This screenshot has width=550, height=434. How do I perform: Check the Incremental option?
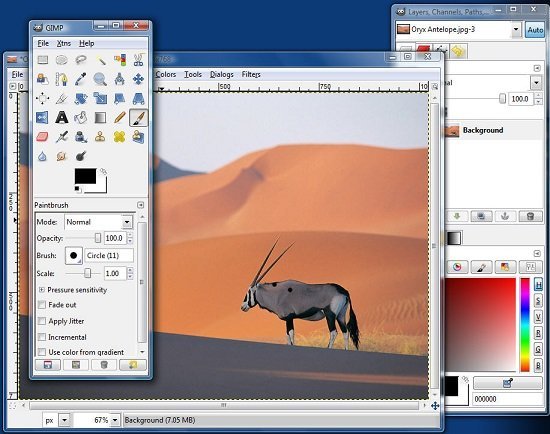(42, 337)
